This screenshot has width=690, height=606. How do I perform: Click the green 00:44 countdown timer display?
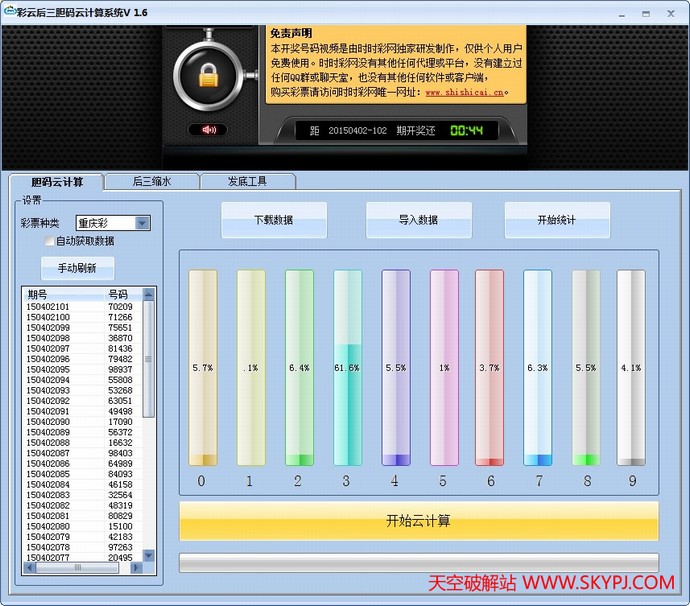(466, 131)
